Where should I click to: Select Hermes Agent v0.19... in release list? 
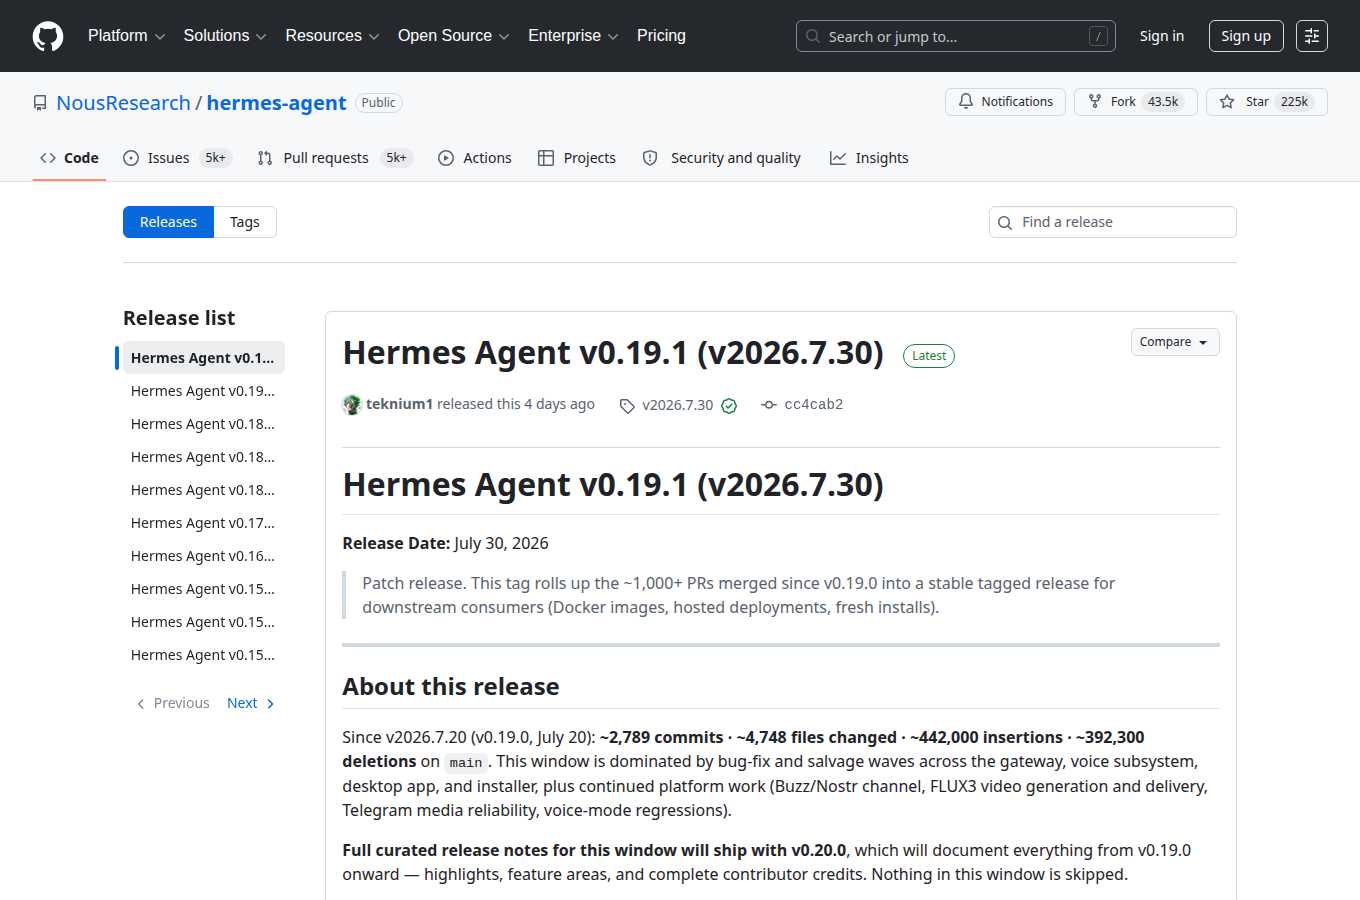tap(203, 391)
